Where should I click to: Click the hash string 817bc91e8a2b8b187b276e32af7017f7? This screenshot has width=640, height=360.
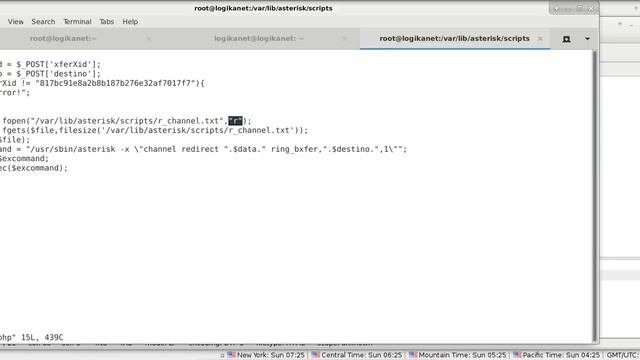point(115,83)
